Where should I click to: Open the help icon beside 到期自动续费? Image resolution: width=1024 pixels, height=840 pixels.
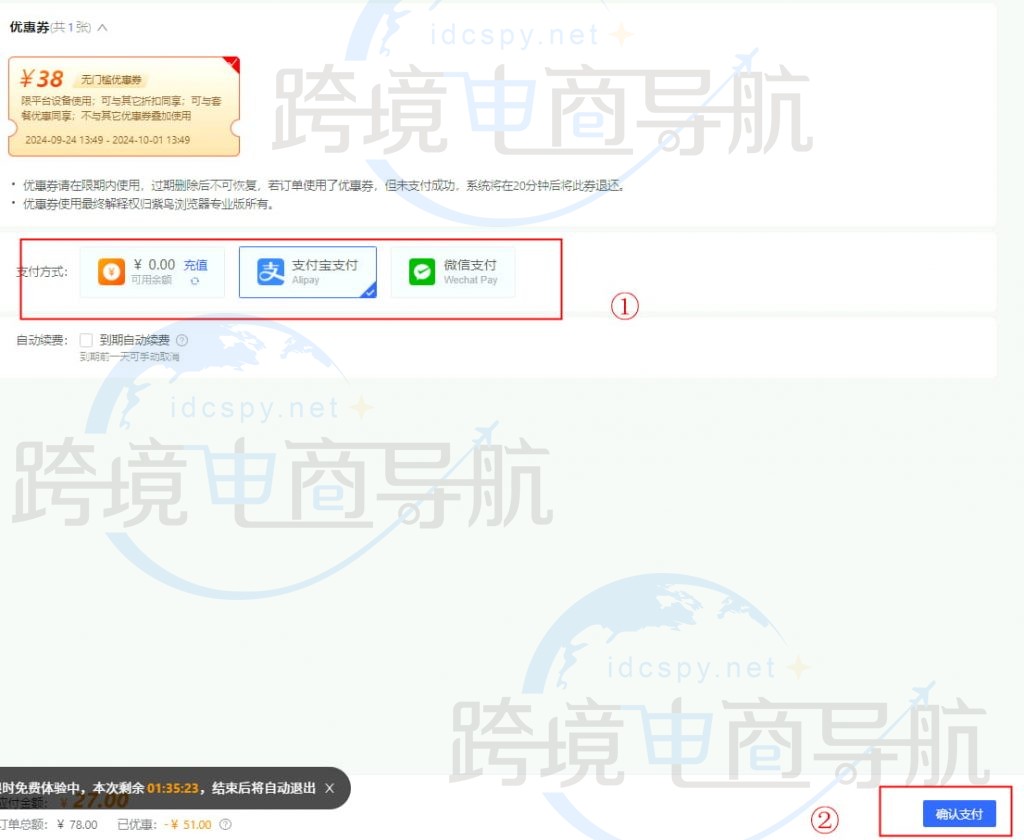(180, 338)
